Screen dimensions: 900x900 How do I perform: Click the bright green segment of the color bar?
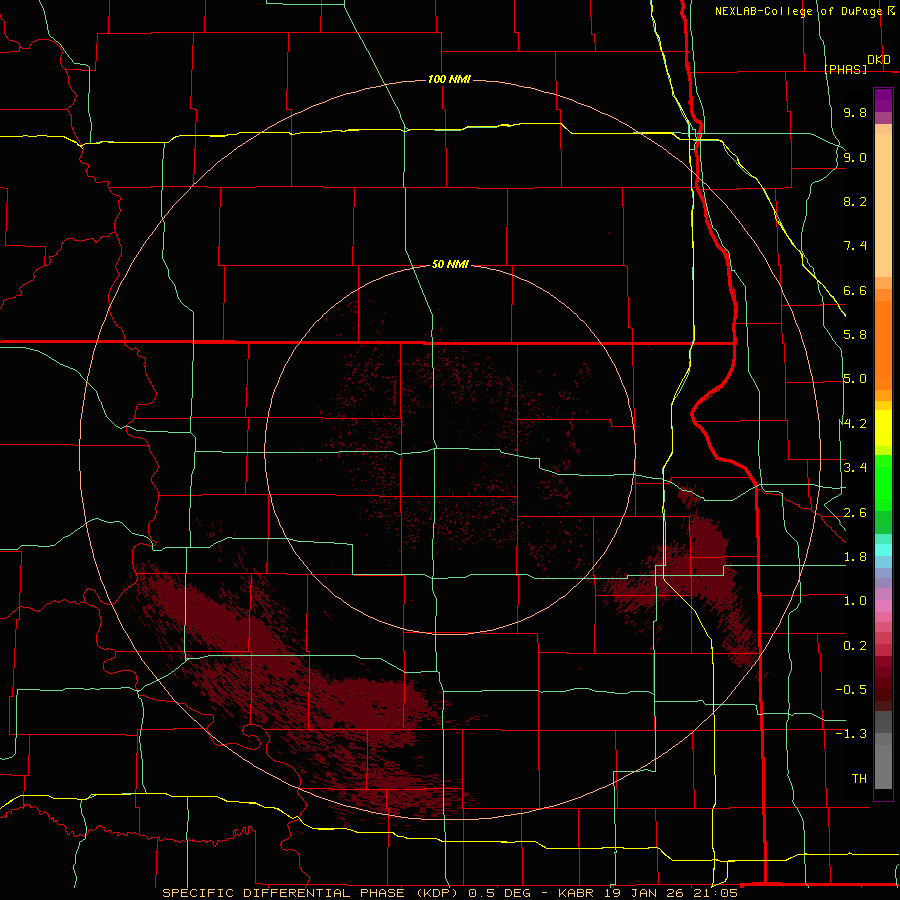coord(883,482)
